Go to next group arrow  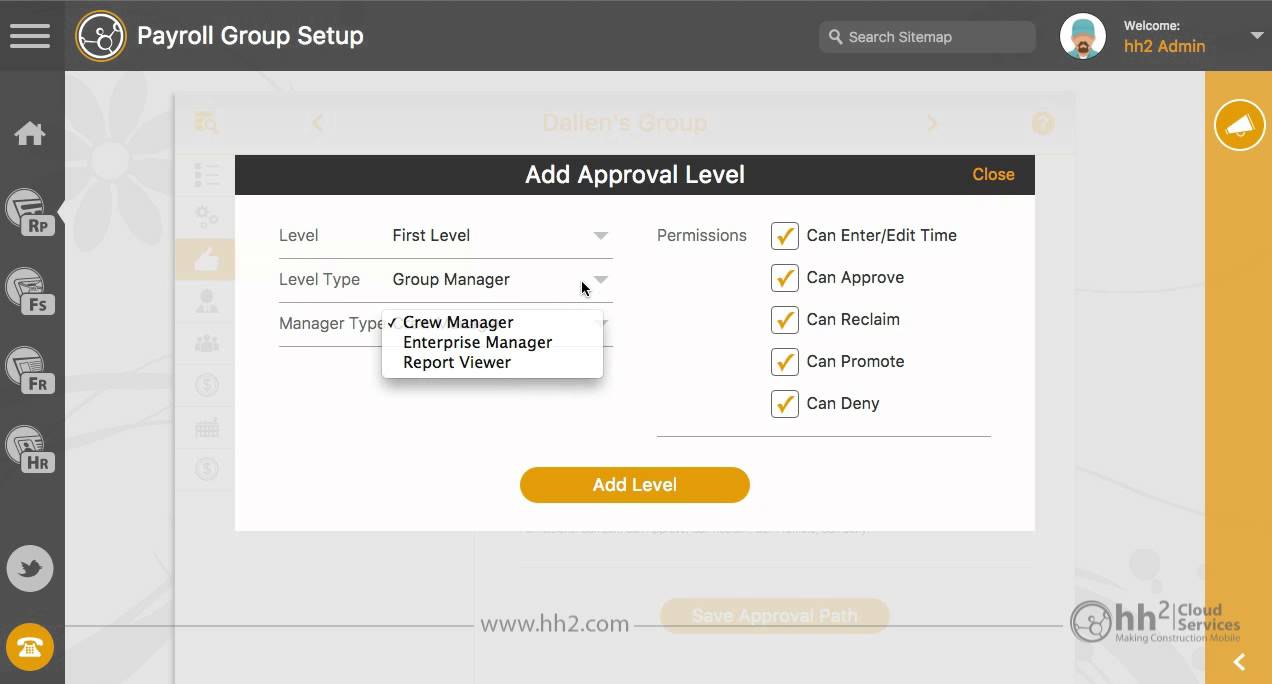pos(932,123)
